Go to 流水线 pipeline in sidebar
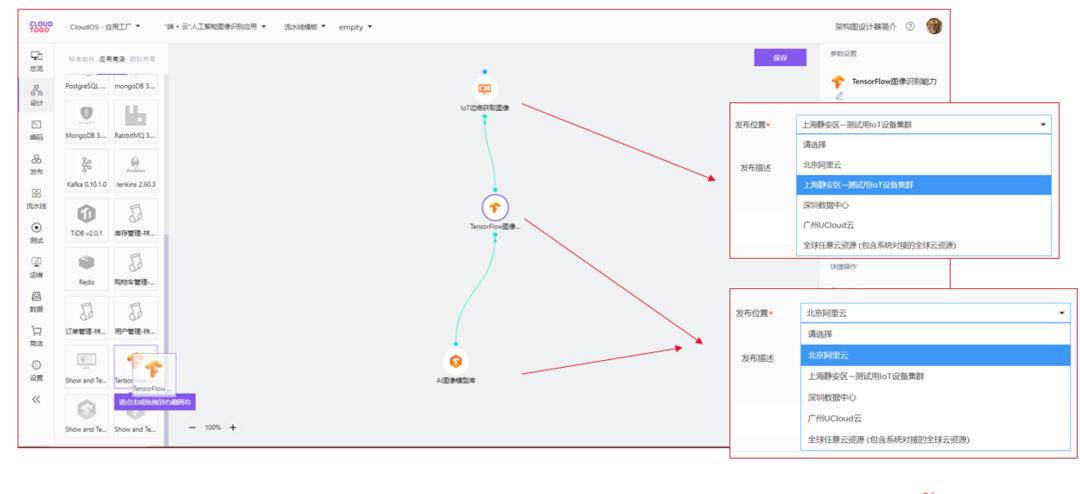The width and height of the screenshot is (1080, 494). pyautogui.click(x=37, y=197)
